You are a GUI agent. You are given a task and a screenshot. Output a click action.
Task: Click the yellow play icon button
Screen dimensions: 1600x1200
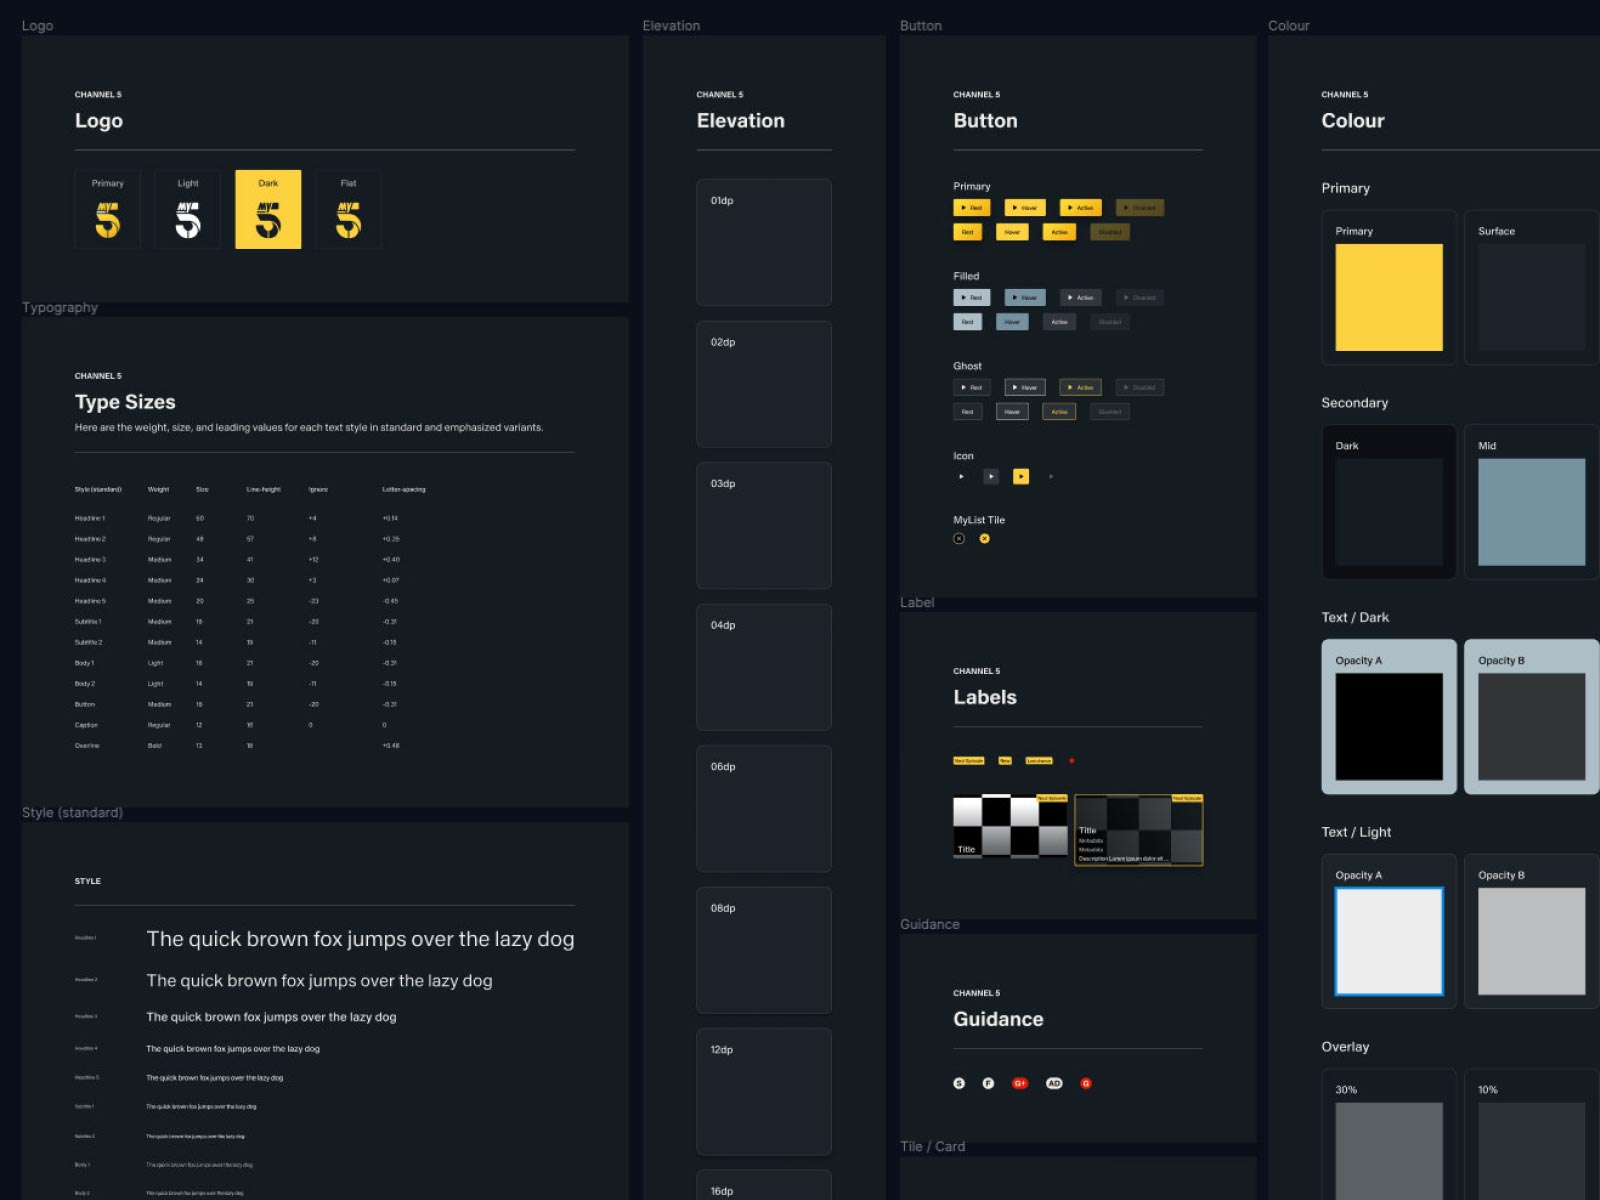pyautogui.click(x=1020, y=477)
